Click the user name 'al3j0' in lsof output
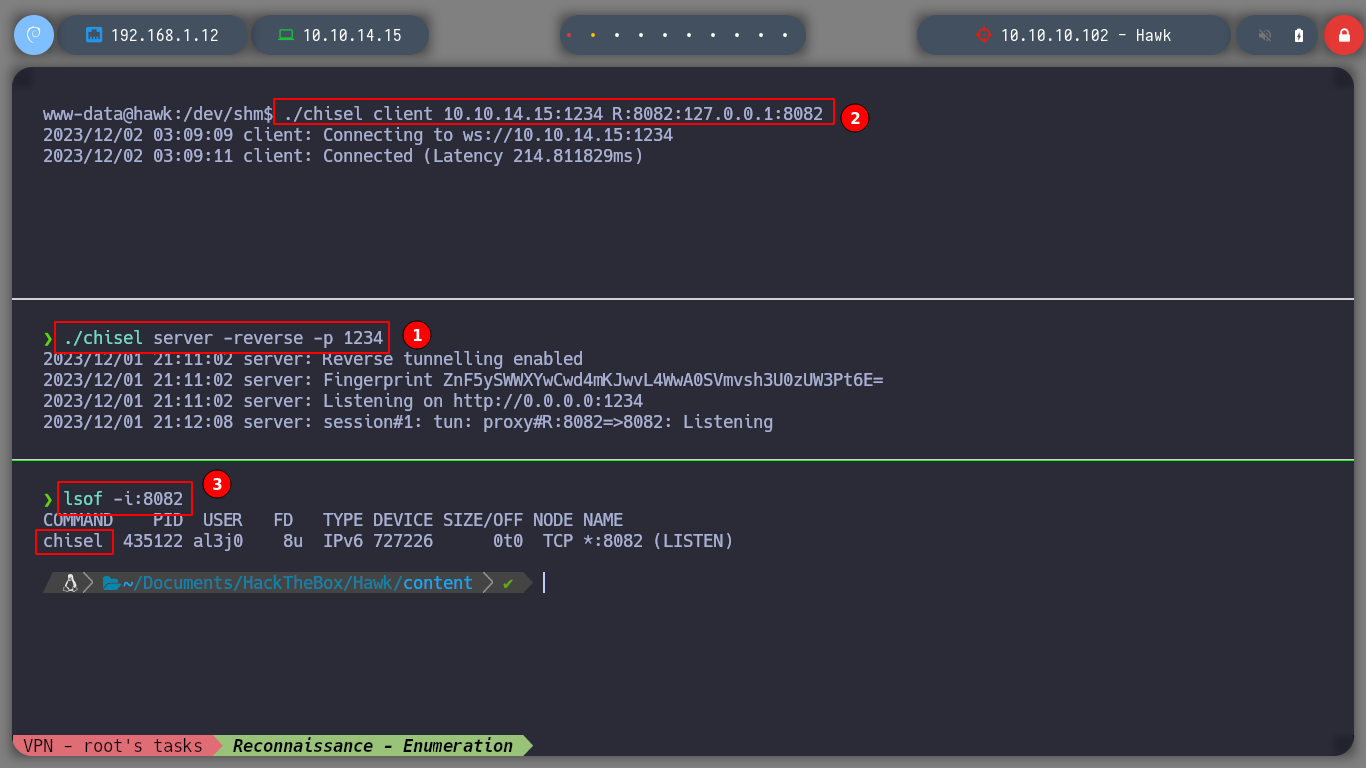 (x=218, y=541)
